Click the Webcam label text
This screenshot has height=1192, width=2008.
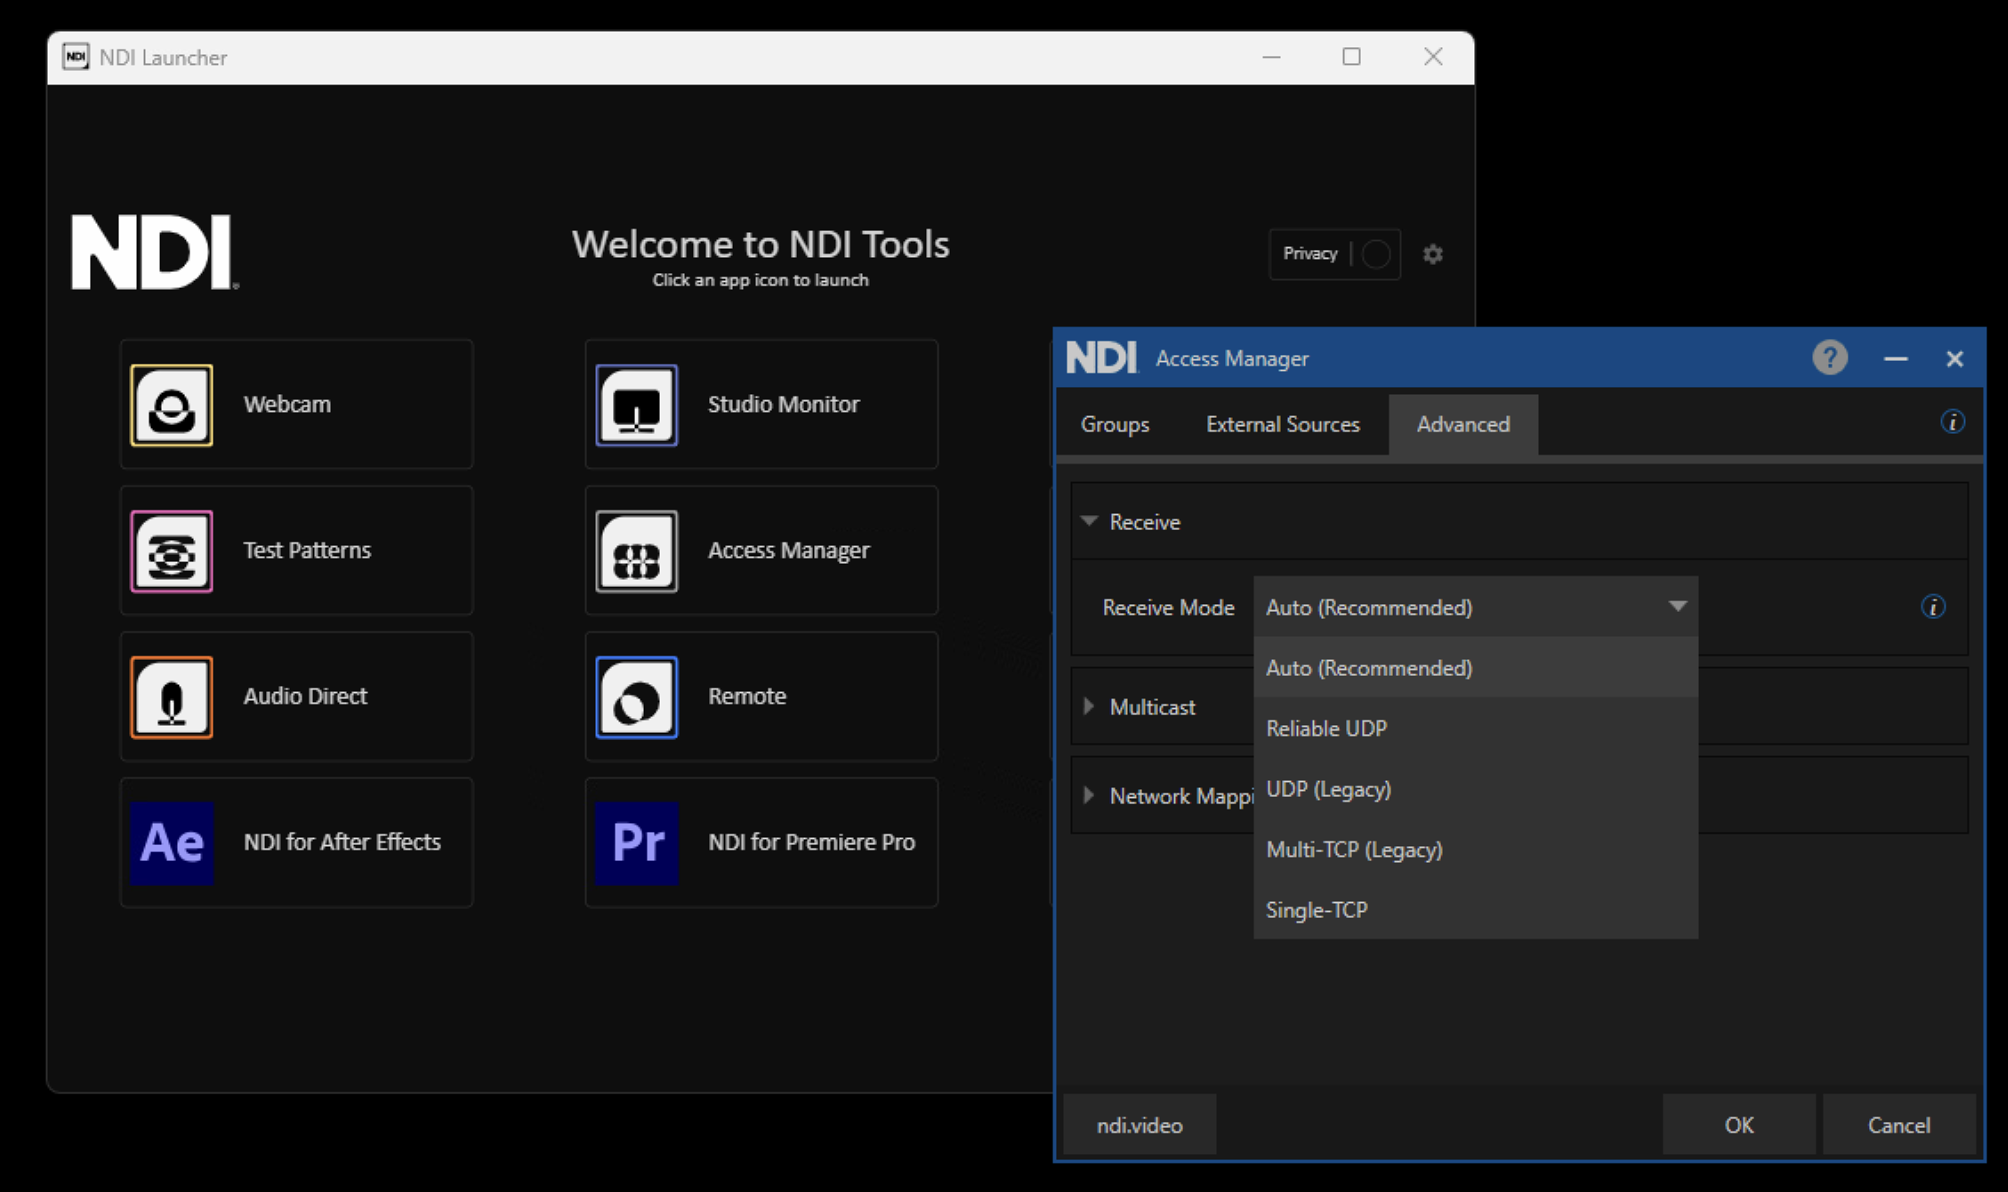[287, 404]
